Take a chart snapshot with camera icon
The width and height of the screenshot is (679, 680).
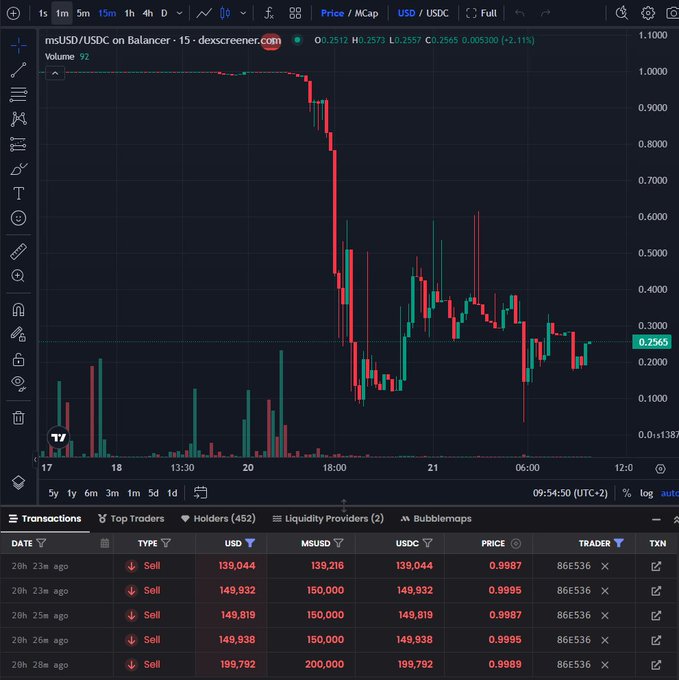click(x=672, y=13)
